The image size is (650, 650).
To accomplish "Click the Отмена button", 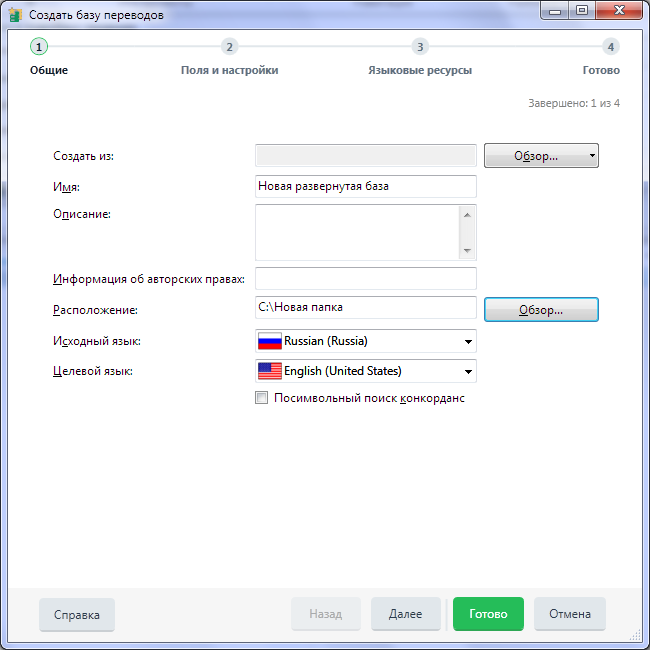I will pos(570,614).
